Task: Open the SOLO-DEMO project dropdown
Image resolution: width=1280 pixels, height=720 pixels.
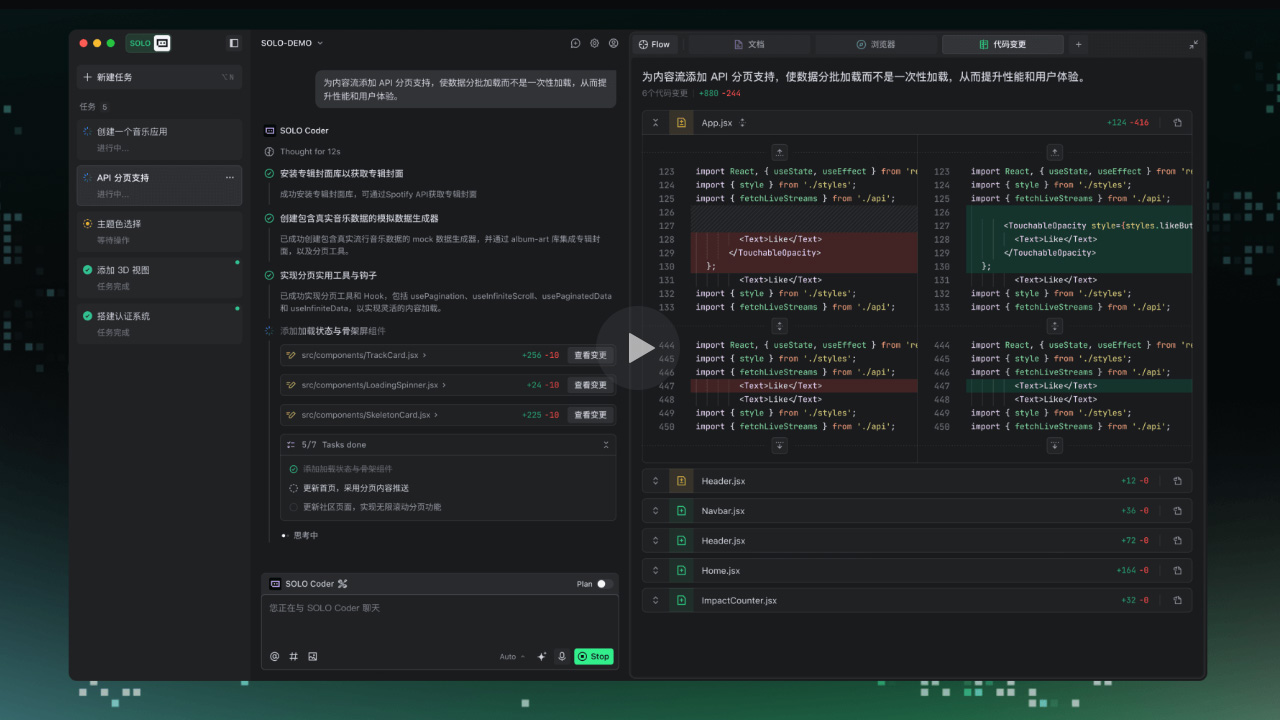Action: click(292, 44)
